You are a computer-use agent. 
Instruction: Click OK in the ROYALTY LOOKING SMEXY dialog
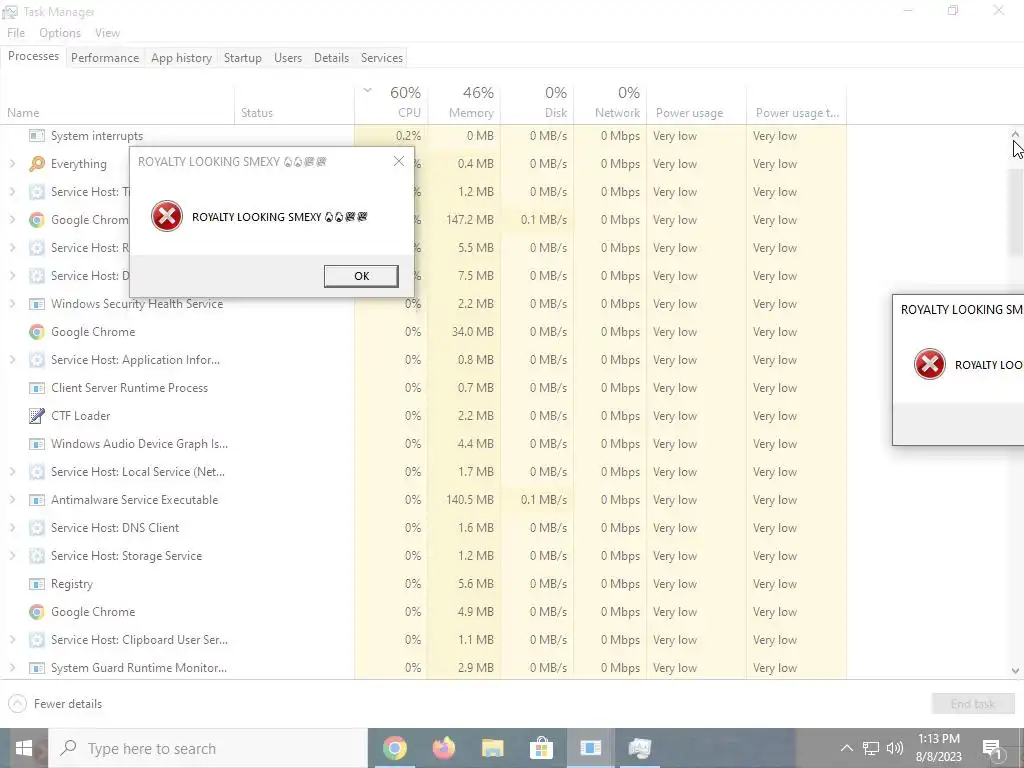point(361,276)
